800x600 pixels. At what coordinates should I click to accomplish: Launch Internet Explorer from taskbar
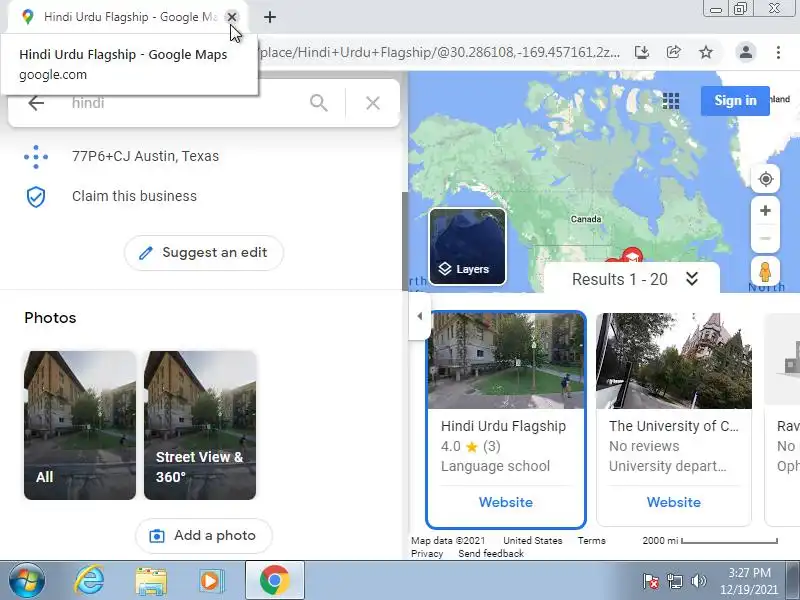click(89, 581)
